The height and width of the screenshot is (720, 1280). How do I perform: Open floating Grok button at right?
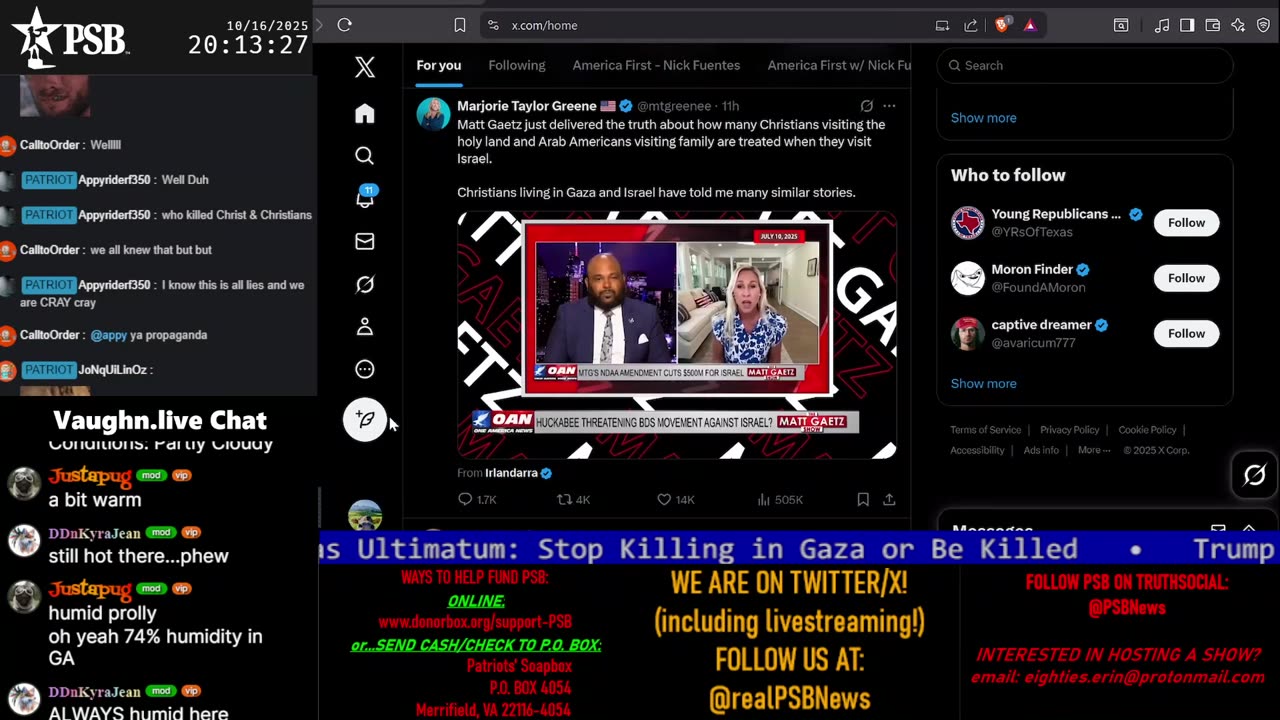click(x=1254, y=475)
